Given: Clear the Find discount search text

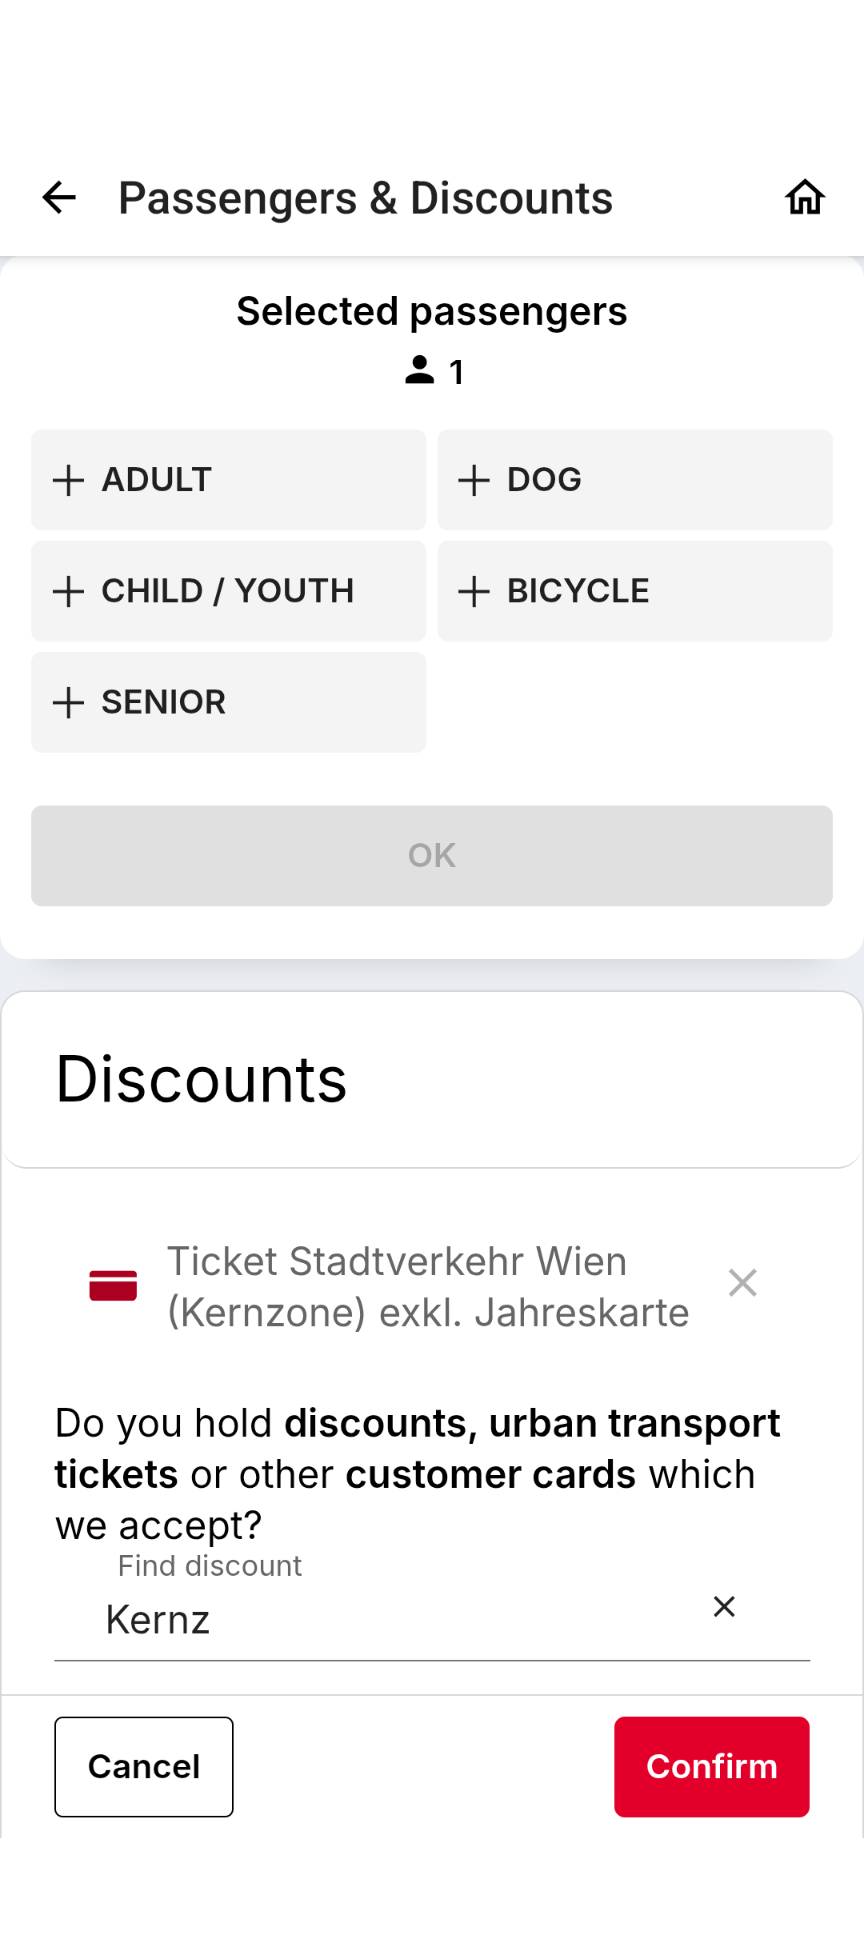Looking at the screenshot, I should point(724,1606).
